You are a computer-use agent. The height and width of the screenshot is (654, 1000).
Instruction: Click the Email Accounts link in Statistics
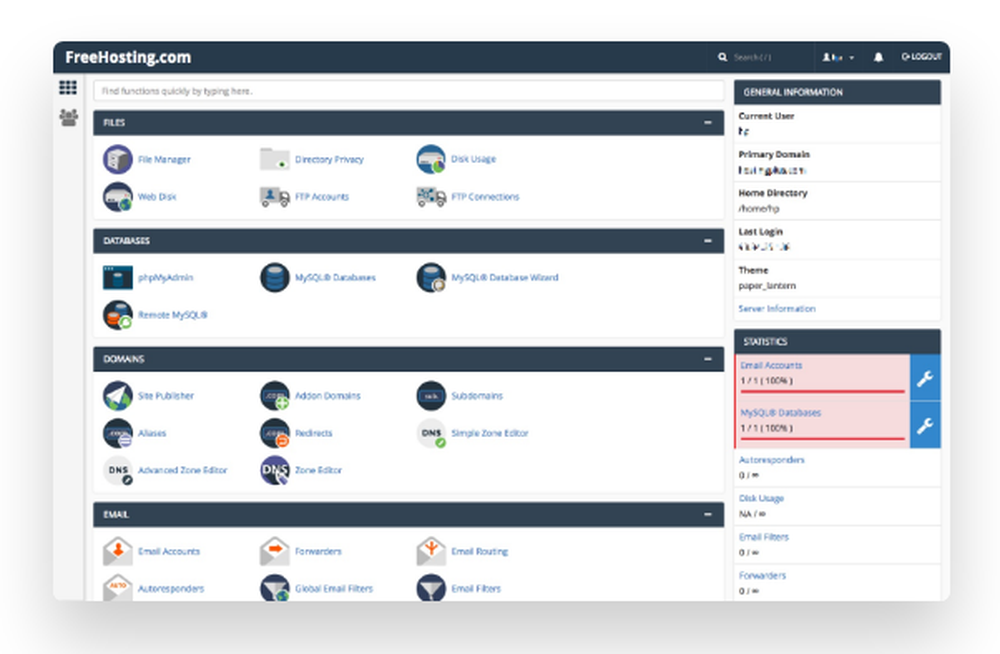[771, 366]
